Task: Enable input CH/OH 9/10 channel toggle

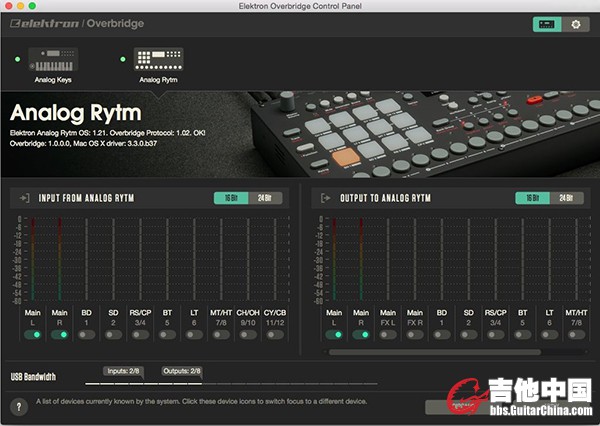Action: (x=248, y=335)
